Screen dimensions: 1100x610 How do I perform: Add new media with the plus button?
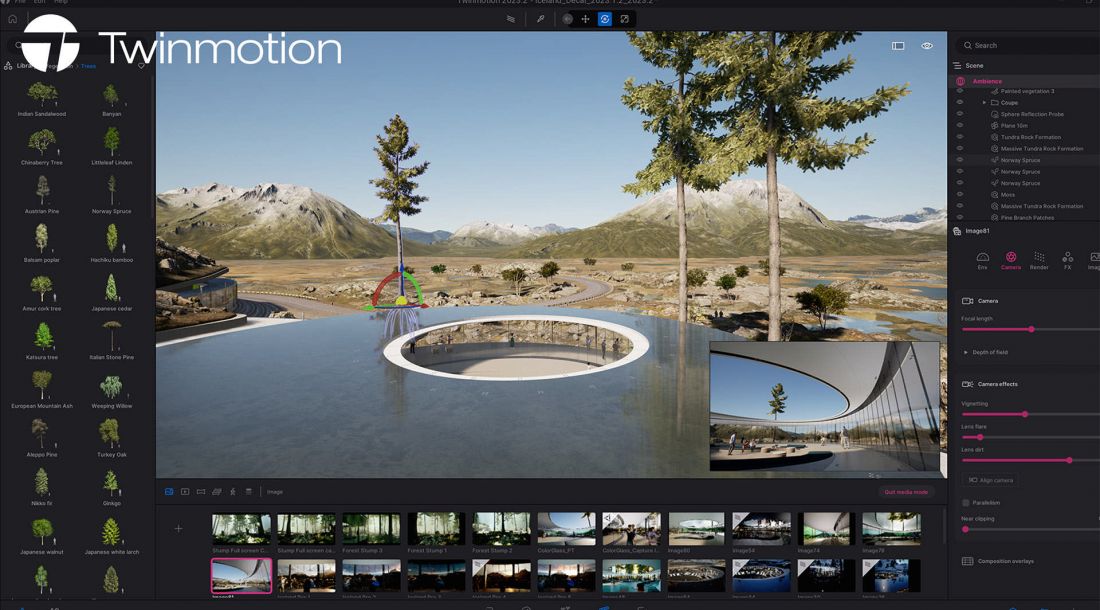(x=178, y=529)
